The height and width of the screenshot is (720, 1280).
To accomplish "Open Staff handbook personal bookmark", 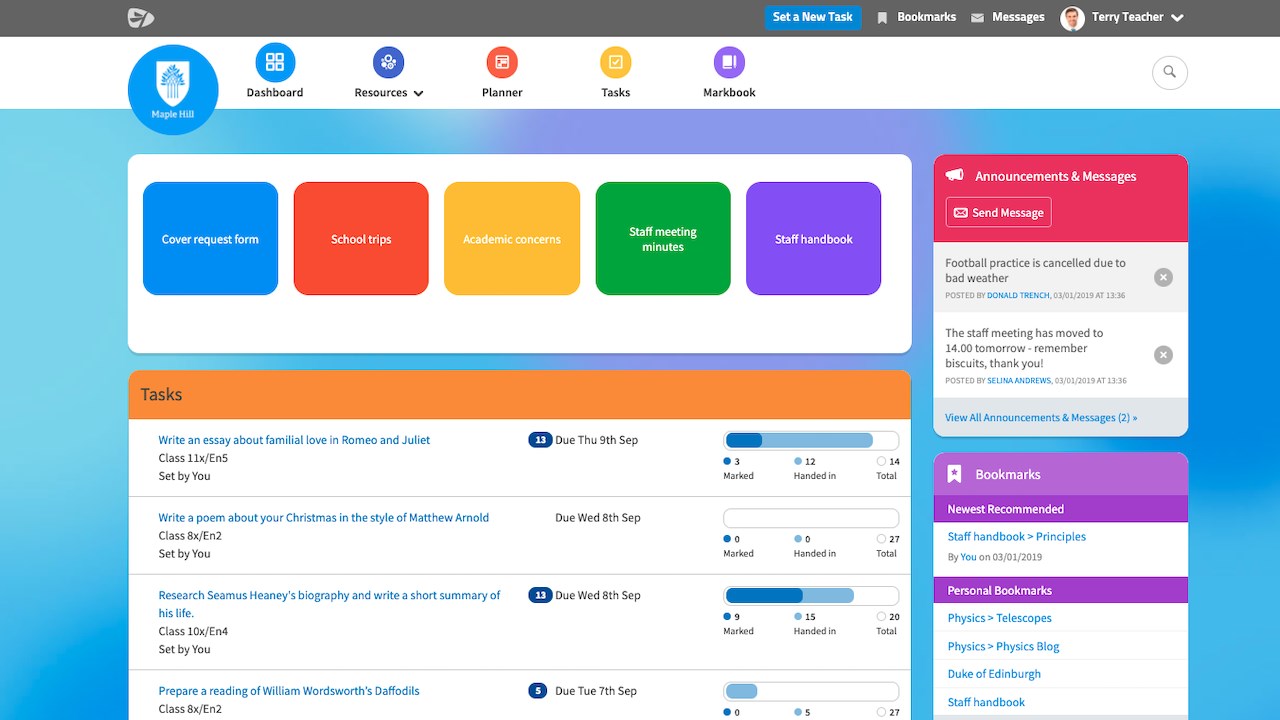I will 986,702.
